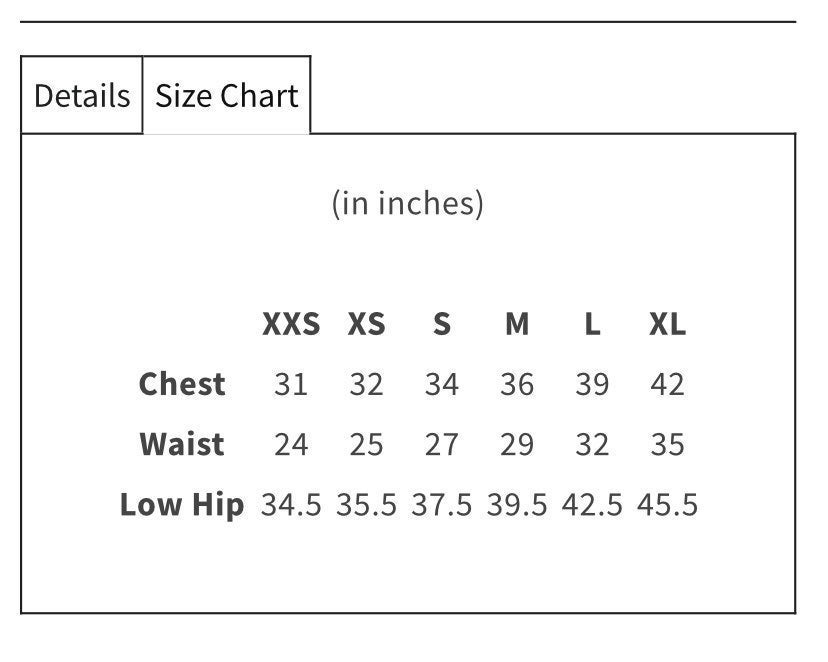The height and width of the screenshot is (662, 828).
Task: Click the XL size column header
Action: 667,324
